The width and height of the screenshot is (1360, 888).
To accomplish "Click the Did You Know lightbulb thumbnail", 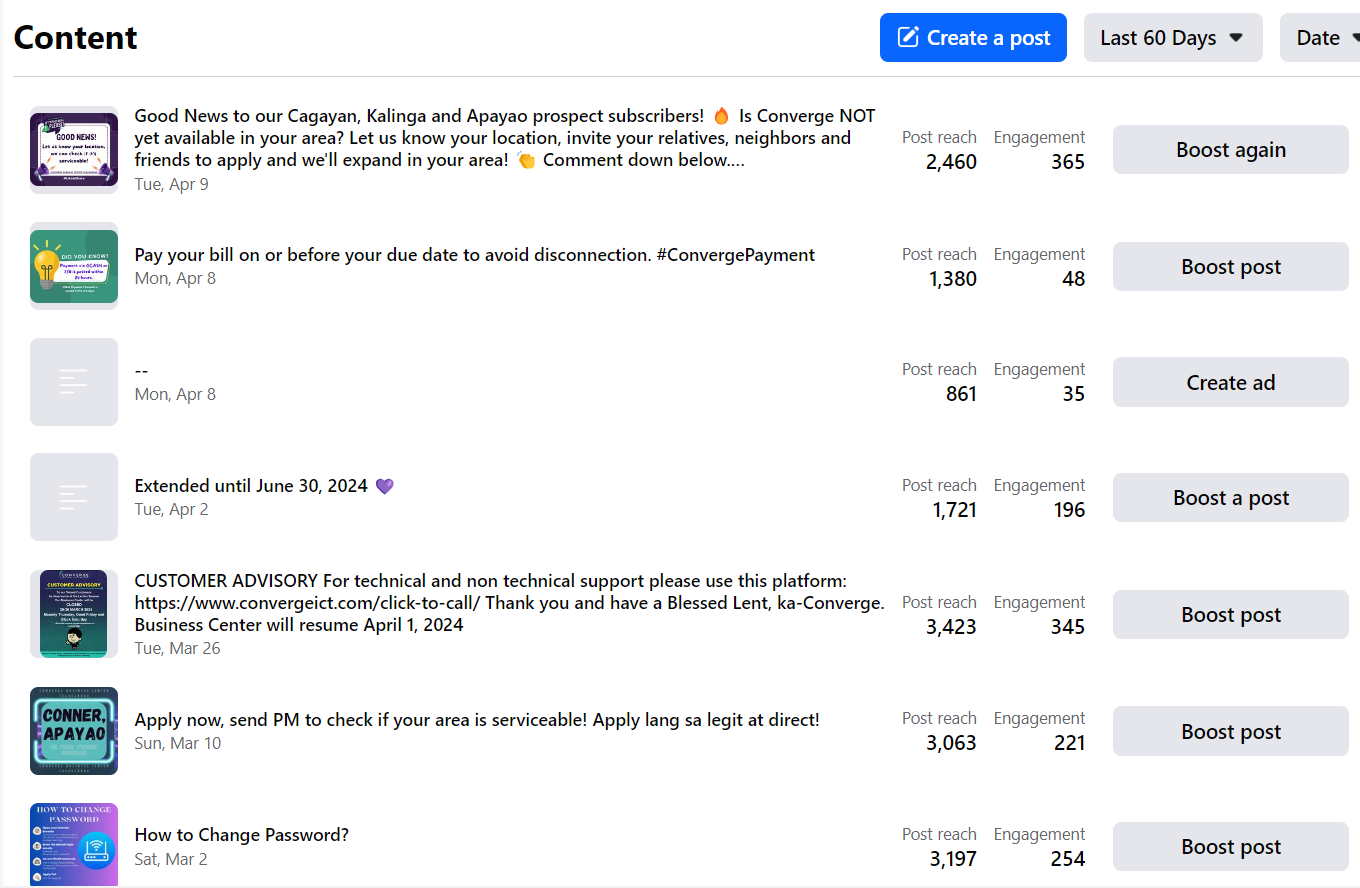I will pos(74,266).
